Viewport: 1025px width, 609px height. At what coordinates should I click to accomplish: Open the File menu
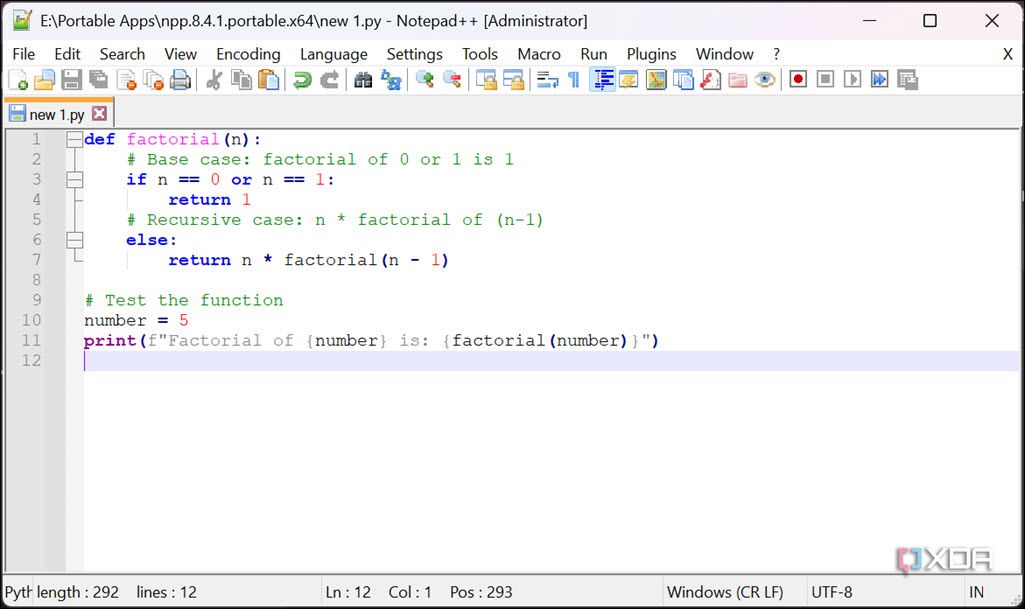pos(24,54)
